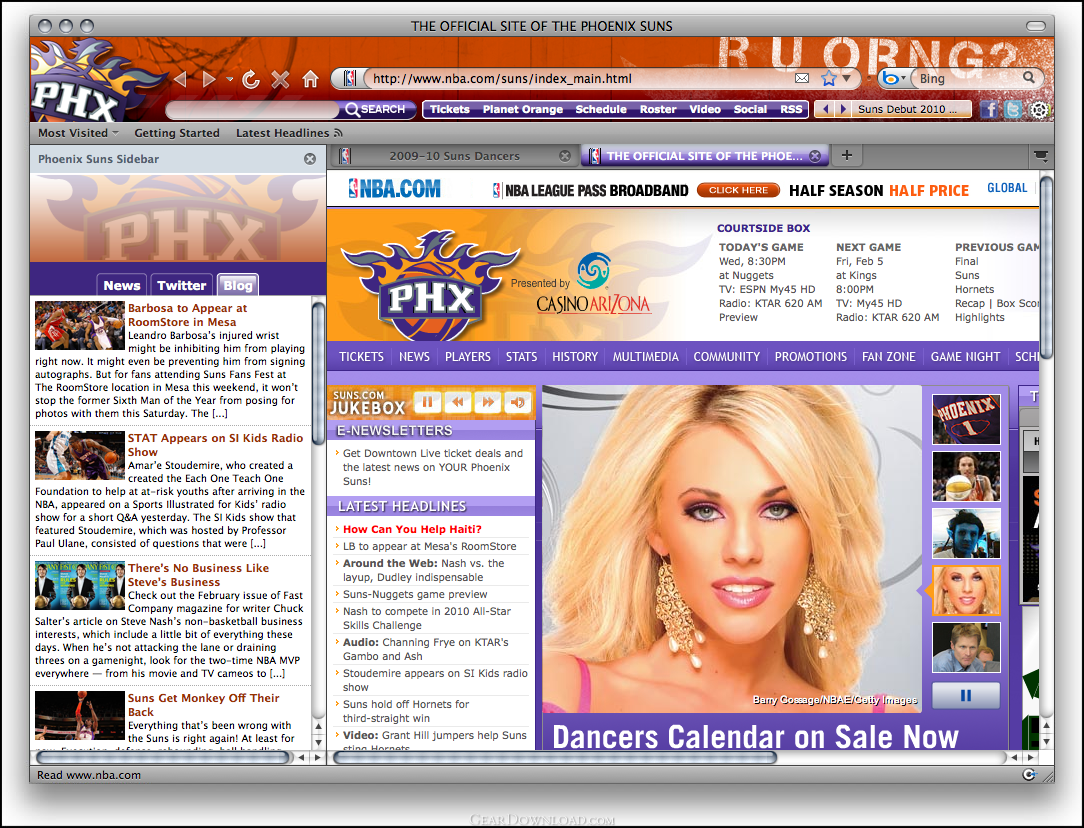The width and height of the screenshot is (1084, 828).
Task: Open the toolbar settings gear
Action: click(x=1039, y=109)
